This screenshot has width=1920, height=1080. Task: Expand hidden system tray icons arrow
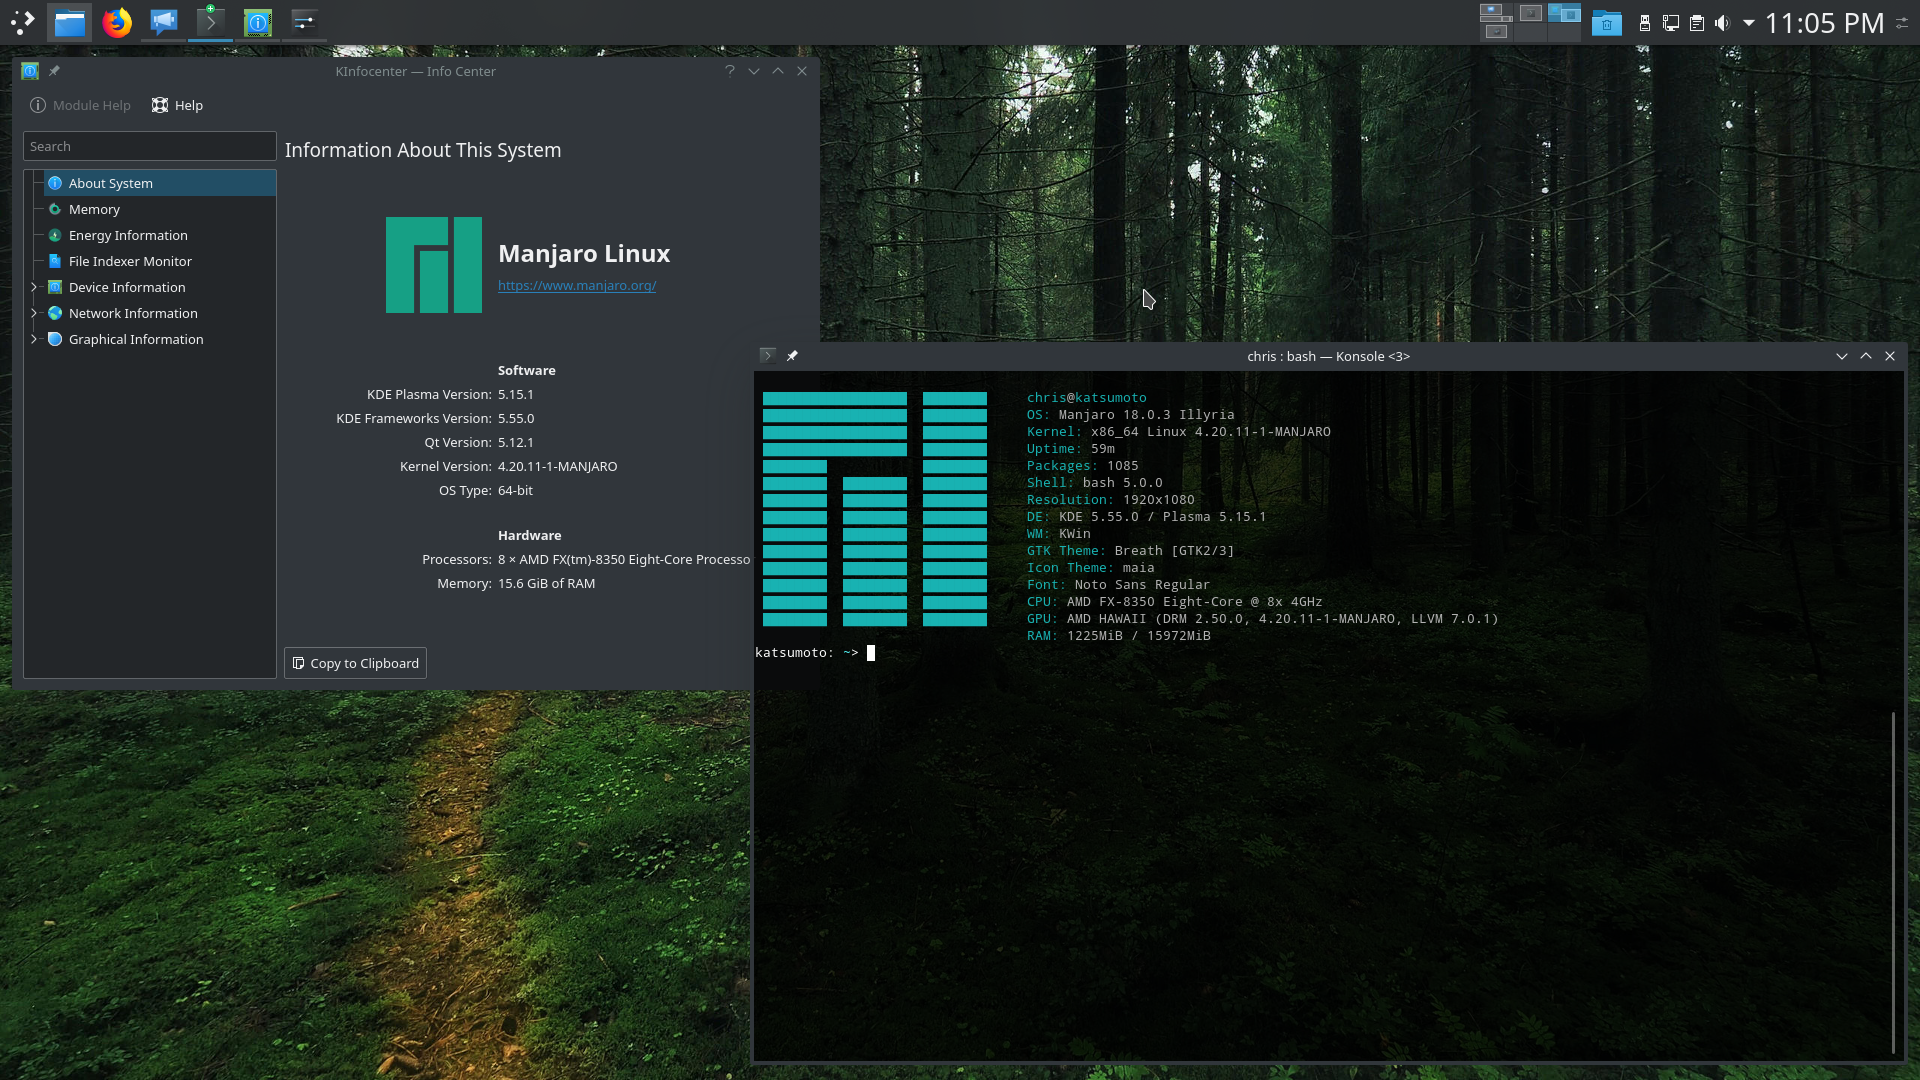coord(1748,23)
